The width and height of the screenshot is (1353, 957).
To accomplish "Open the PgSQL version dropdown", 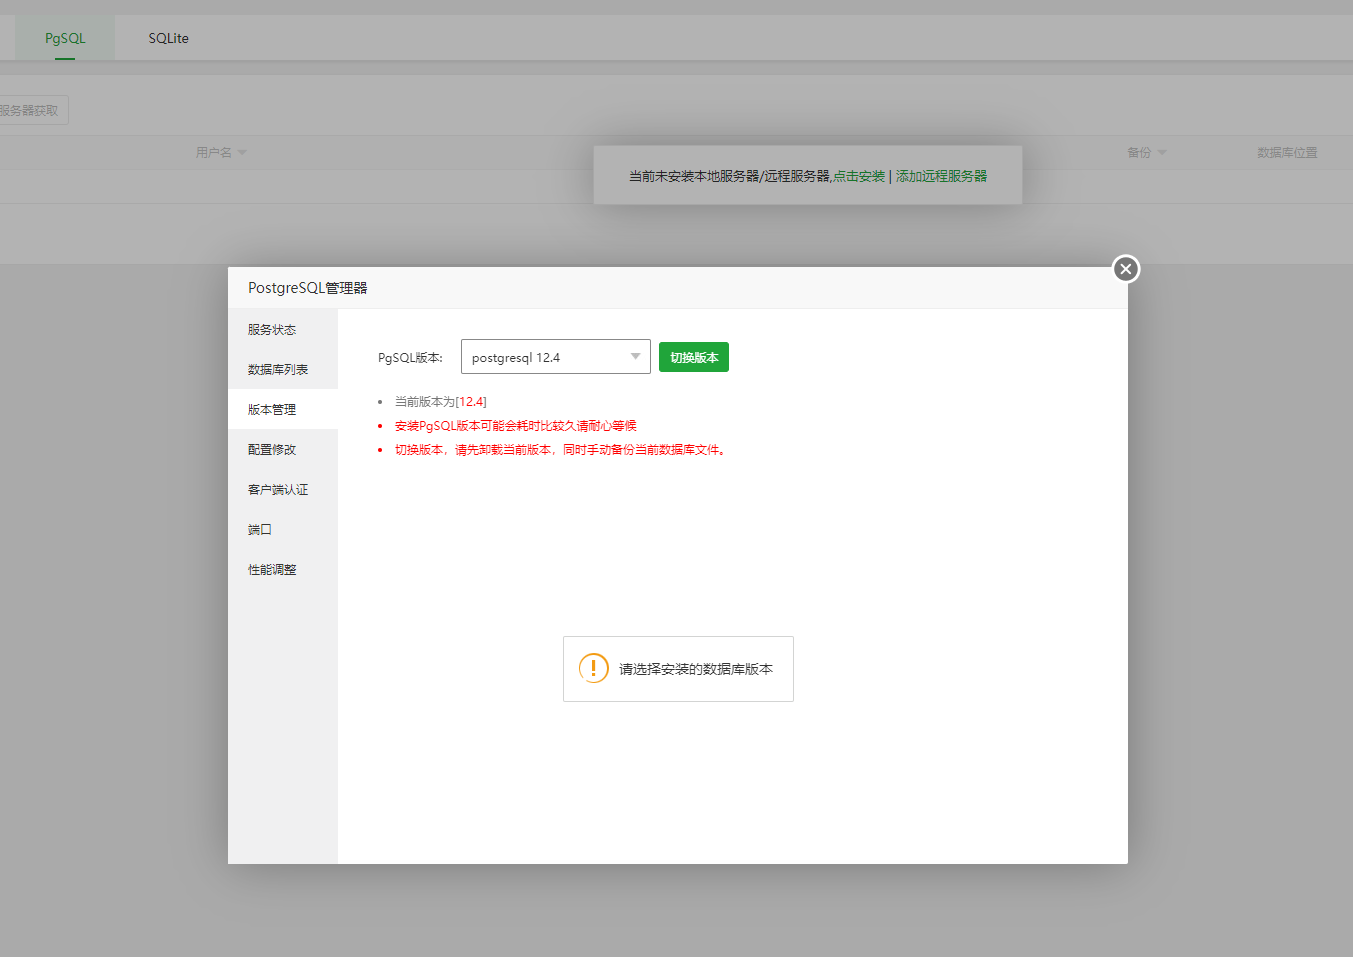I will tap(556, 357).
